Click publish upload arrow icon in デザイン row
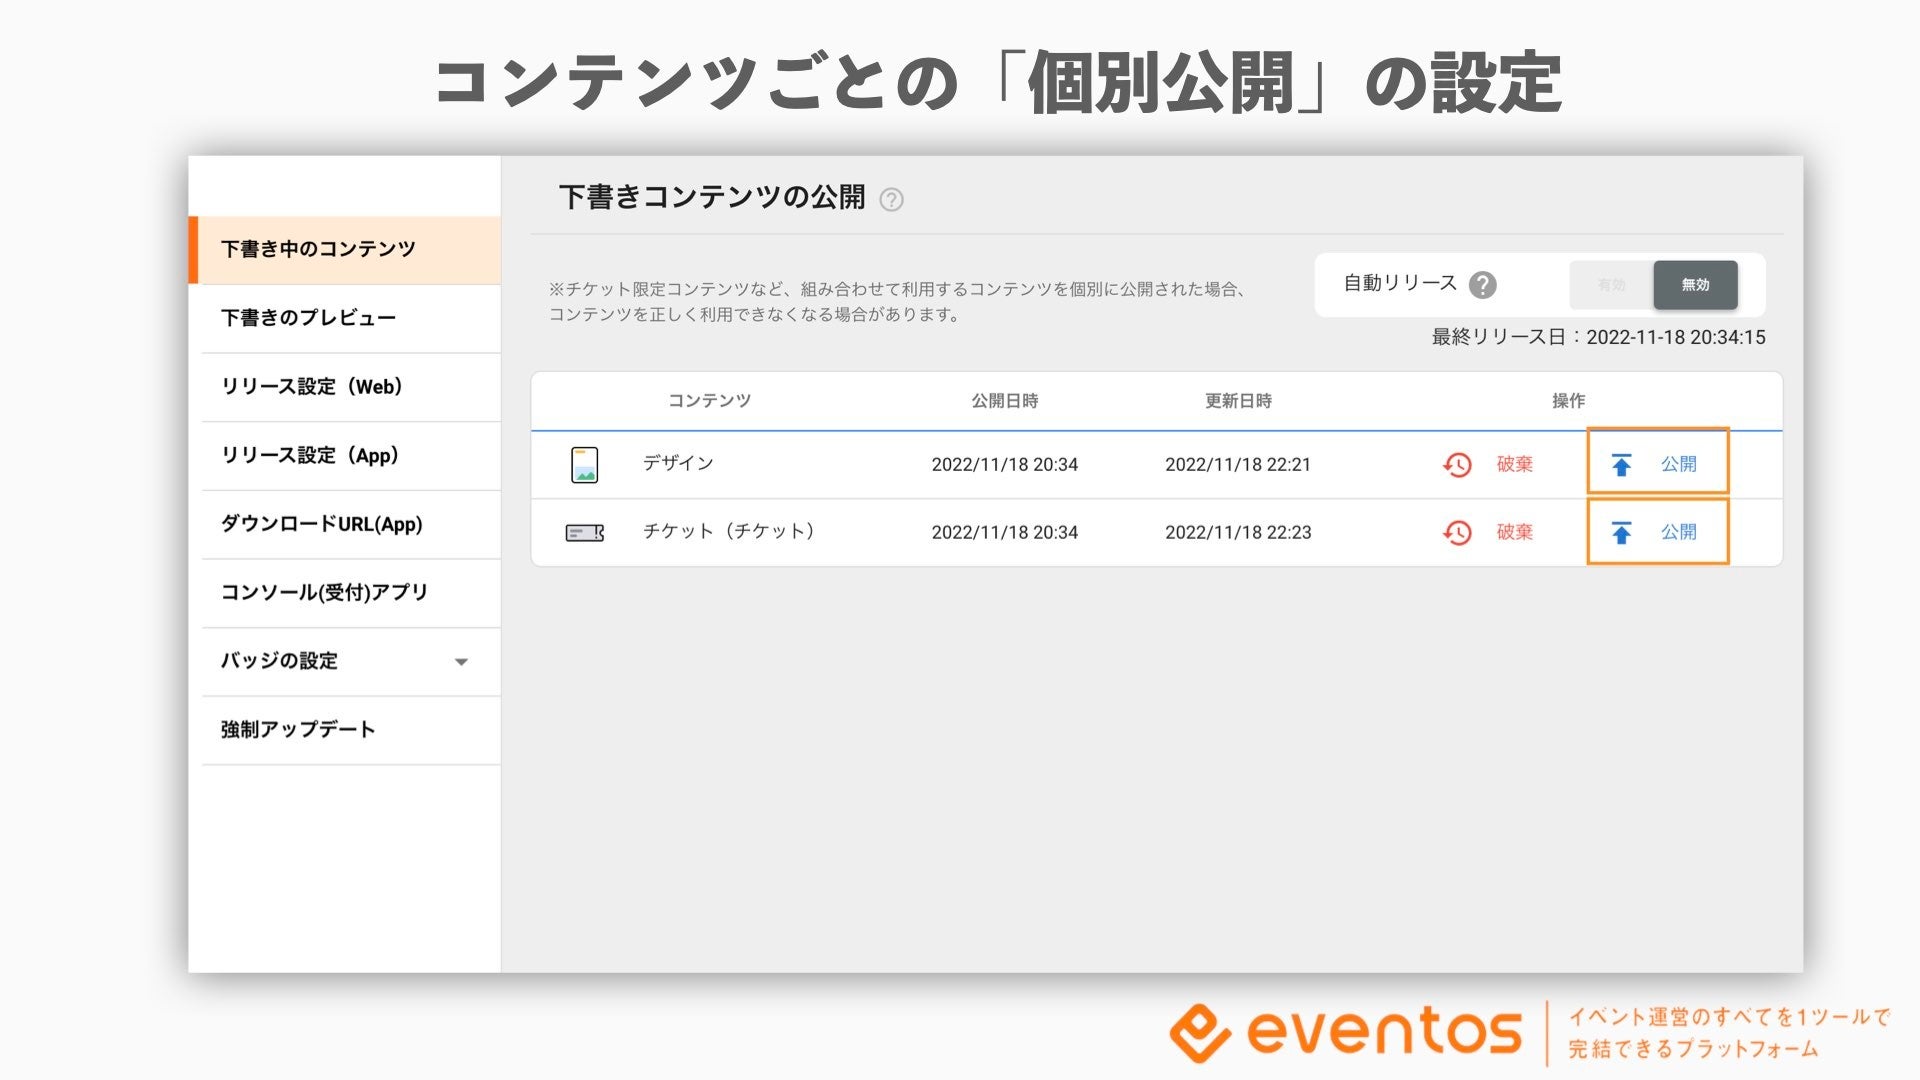Image resolution: width=1920 pixels, height=1080 pixels. click(1621, 465)
